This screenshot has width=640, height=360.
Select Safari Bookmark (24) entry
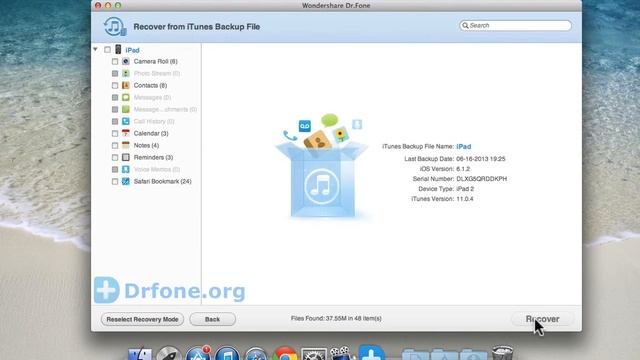[x=162, y=181]
